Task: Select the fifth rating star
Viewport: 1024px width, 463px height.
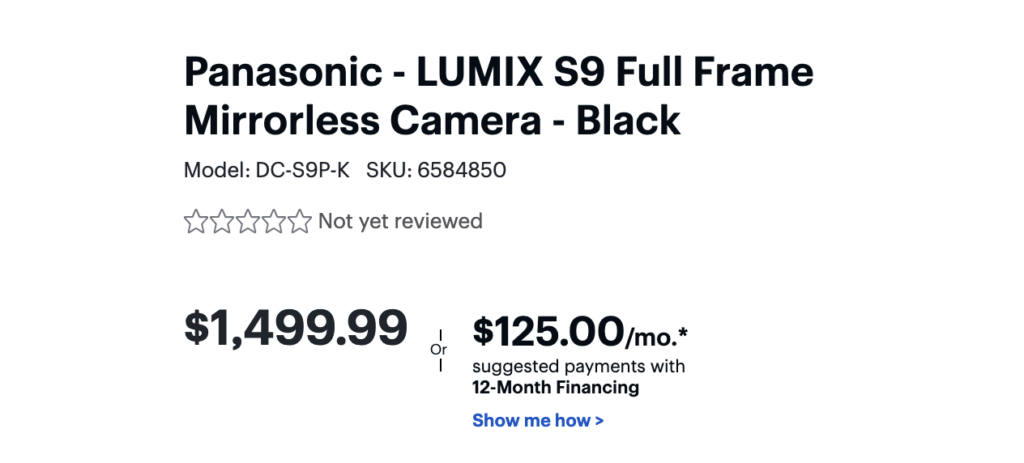Action: 299,221
